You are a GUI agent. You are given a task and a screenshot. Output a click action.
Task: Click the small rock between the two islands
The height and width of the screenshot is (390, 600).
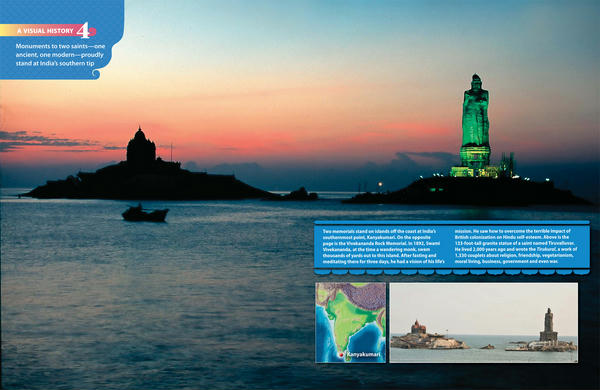[x=301, y=194]
